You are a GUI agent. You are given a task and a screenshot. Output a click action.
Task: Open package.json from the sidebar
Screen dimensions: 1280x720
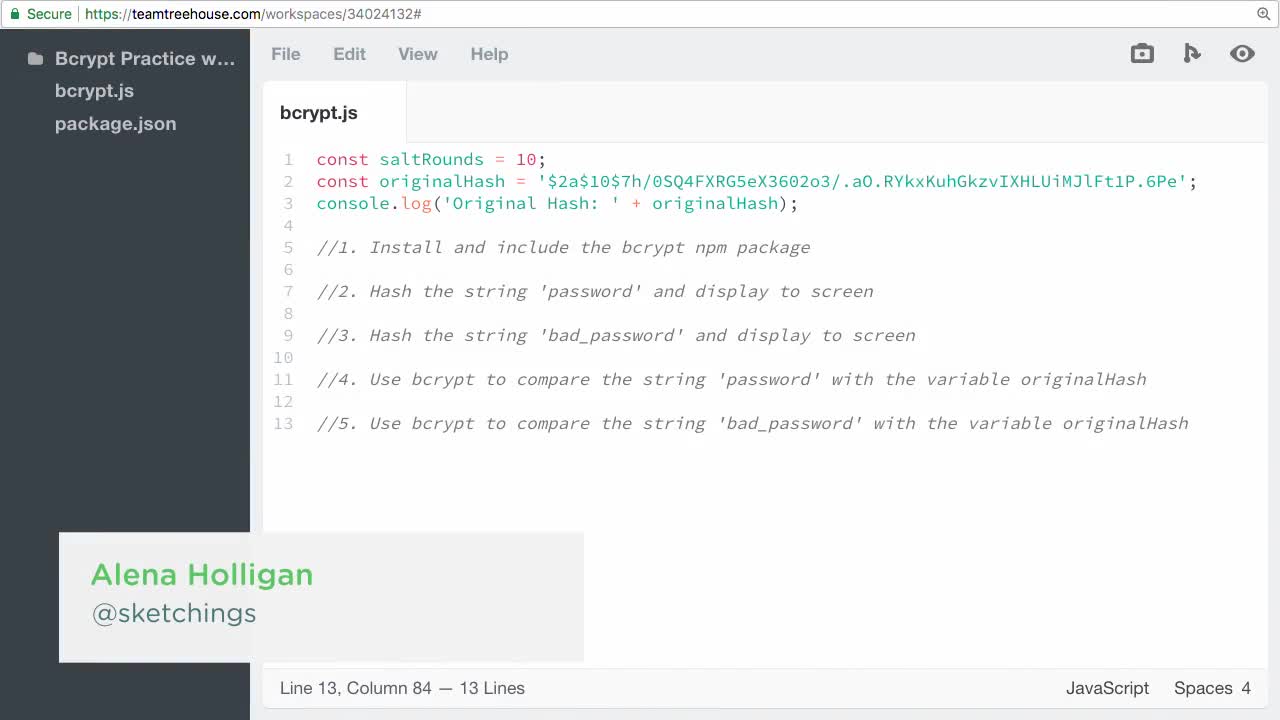click(116, 123)
